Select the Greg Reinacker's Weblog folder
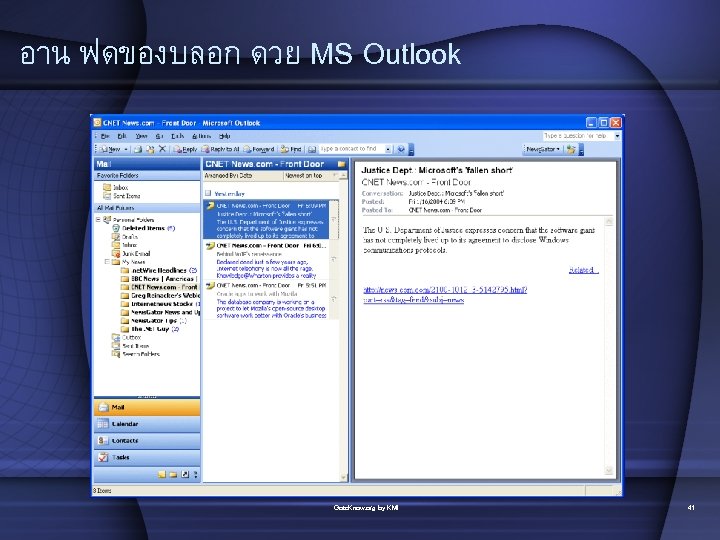 coord(160,295)
